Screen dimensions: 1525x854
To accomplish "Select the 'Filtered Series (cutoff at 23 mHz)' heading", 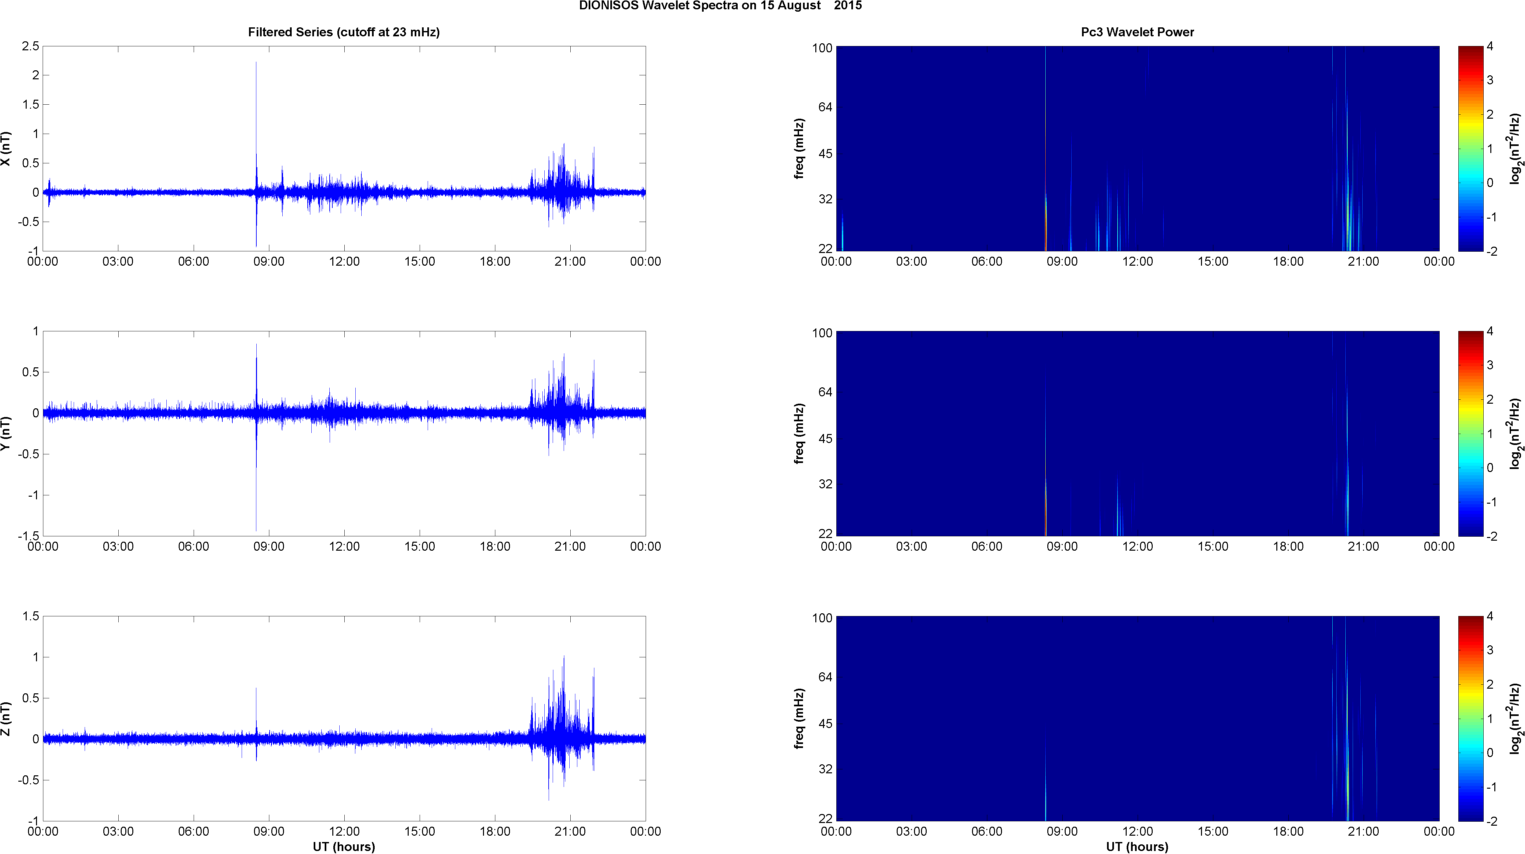I will [344, 32].
